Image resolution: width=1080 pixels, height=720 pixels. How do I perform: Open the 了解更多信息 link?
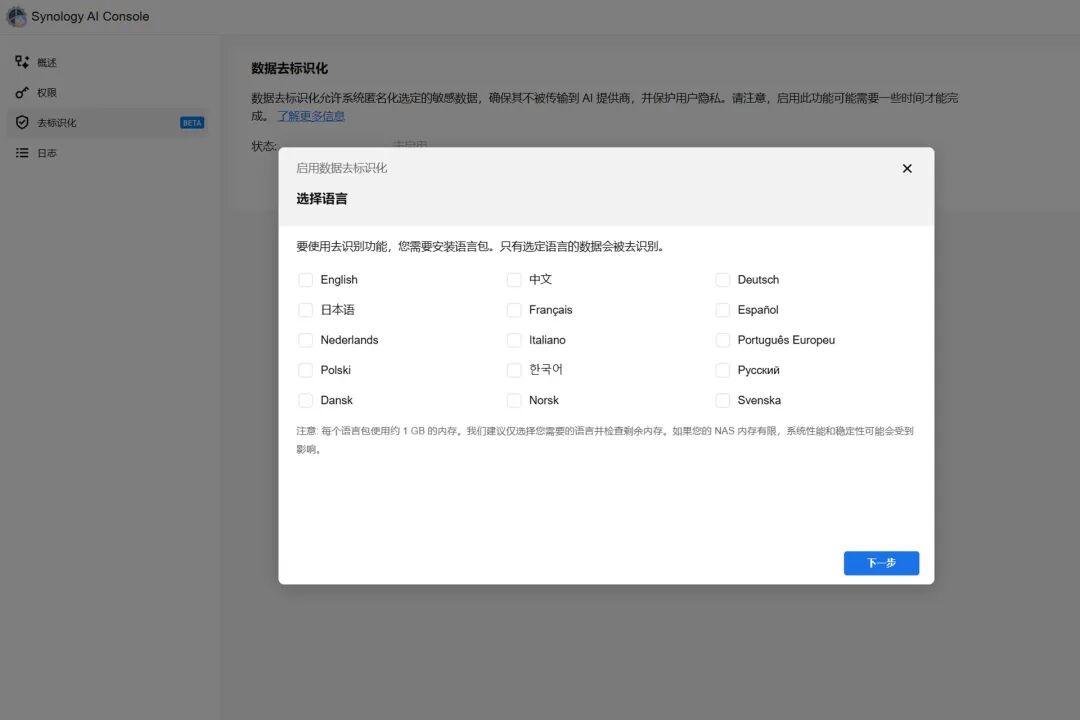pos(311,116)
